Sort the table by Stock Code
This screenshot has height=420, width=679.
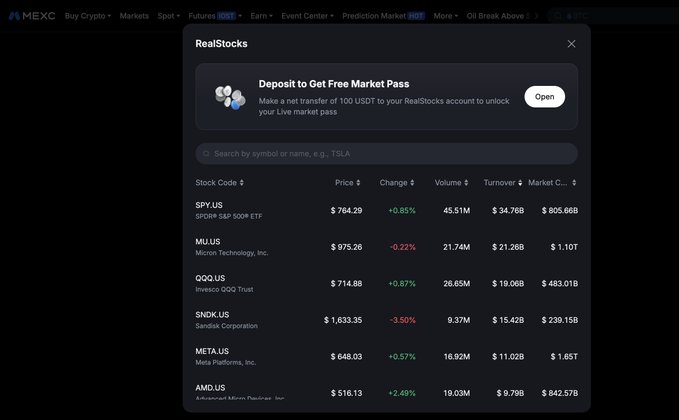pos(220,183)
